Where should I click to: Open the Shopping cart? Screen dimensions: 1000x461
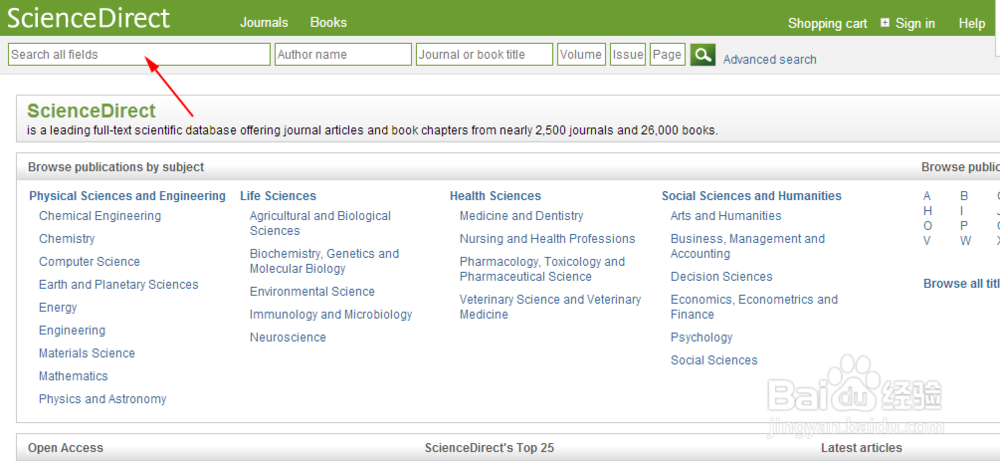click(x=827, y=24)
